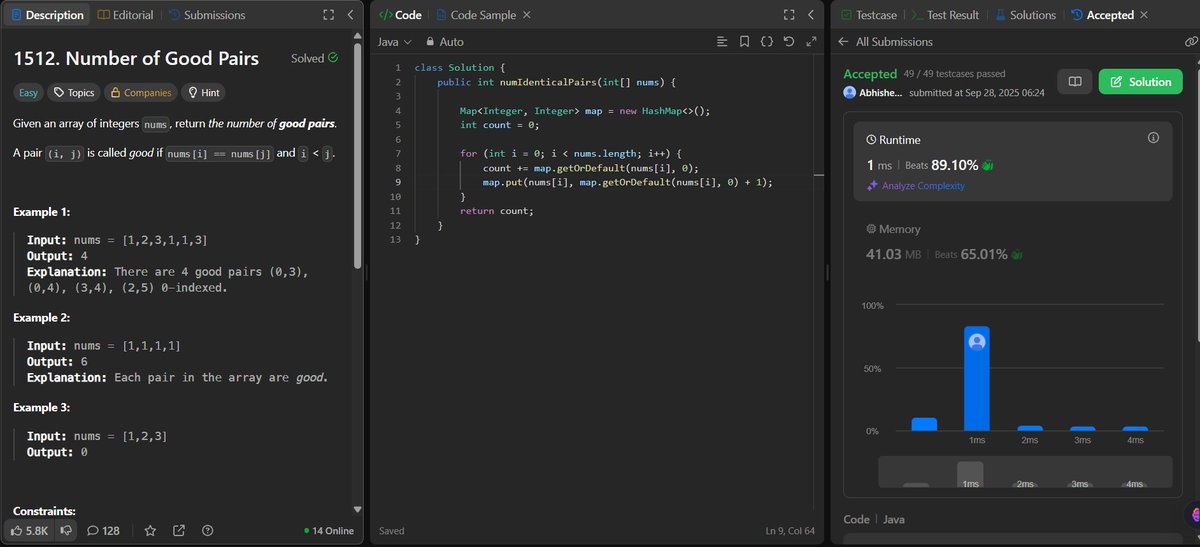The image size is (1200, 547).
Task: Click the '1512. Number of Good Pairs' title
Action: 137,58
